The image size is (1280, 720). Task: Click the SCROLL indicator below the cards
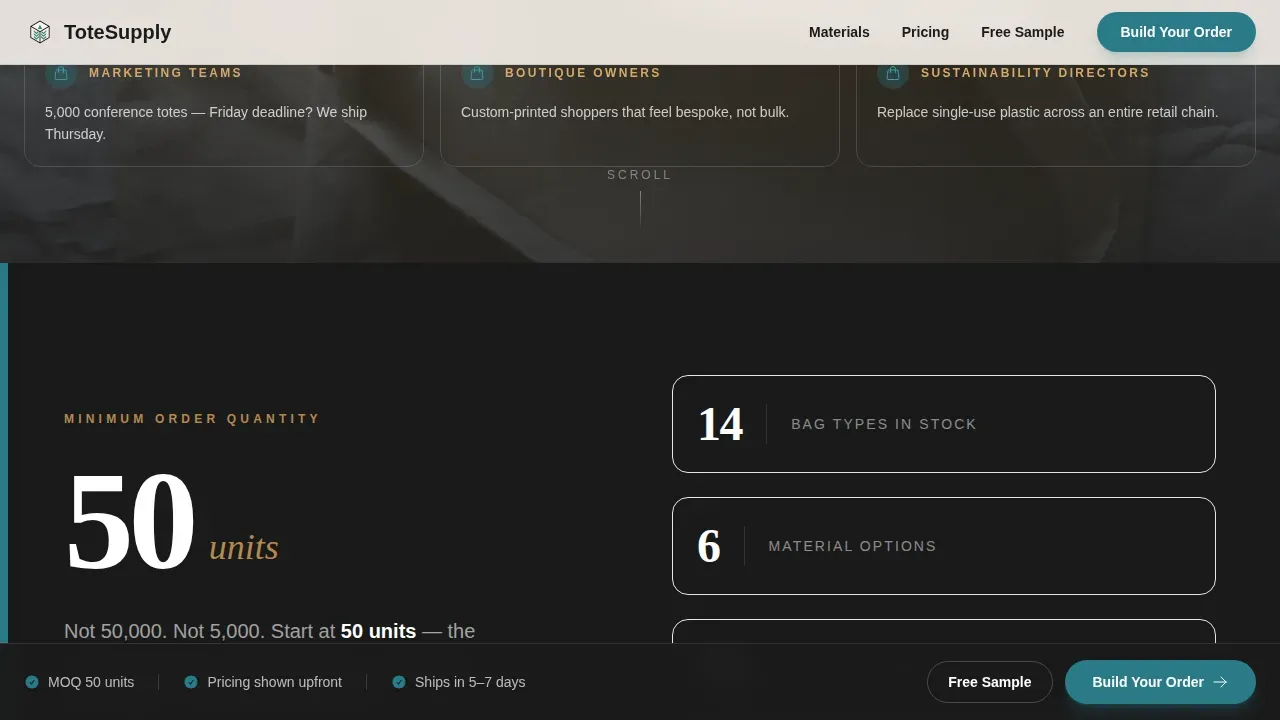pos(640,175)
